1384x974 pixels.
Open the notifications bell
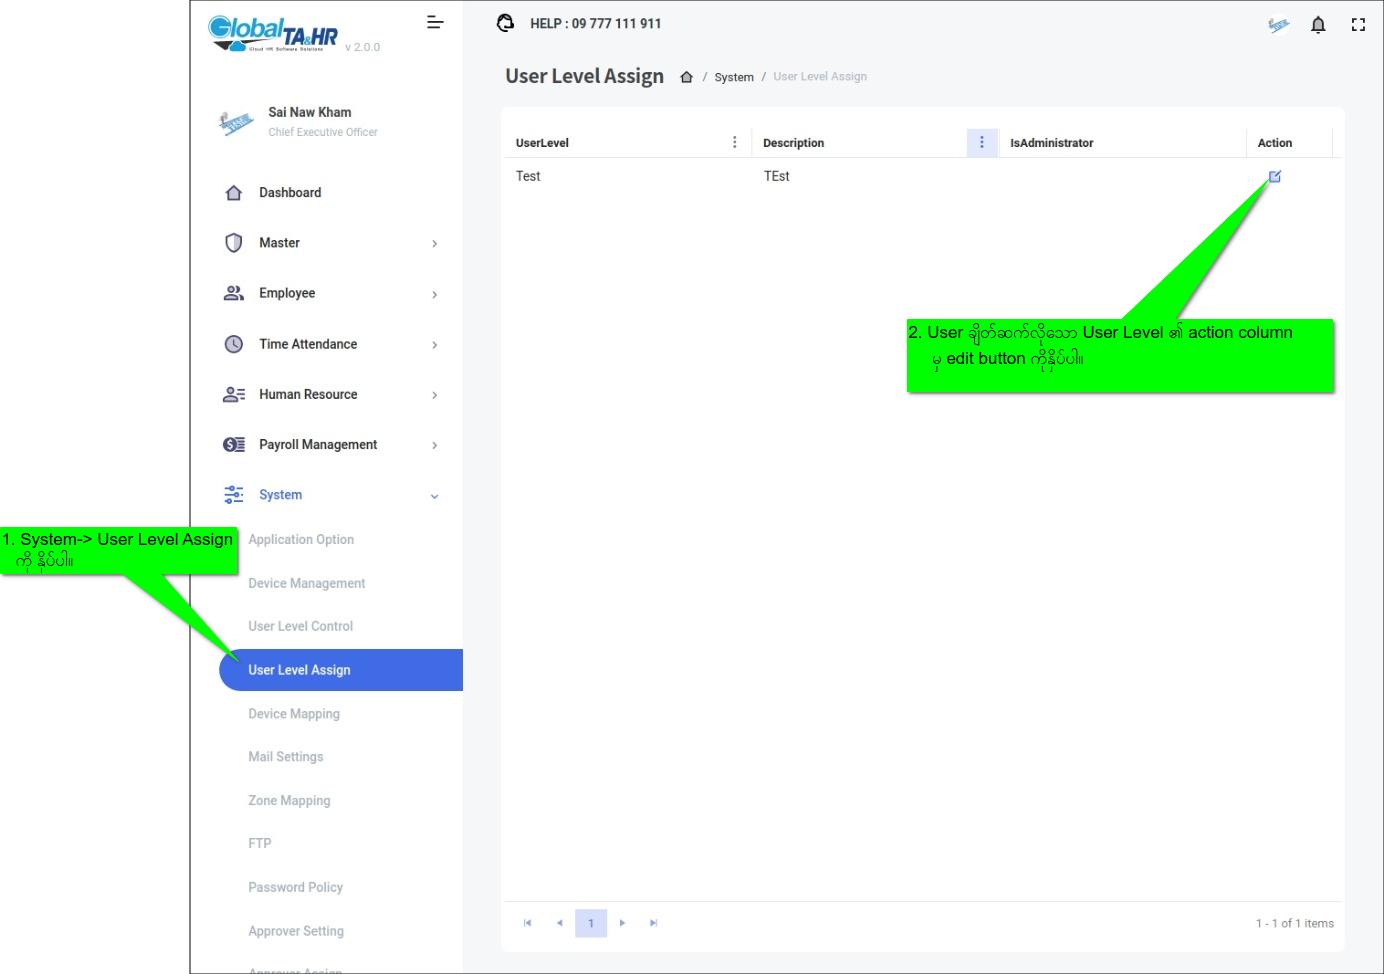(x=1318, y=25)
